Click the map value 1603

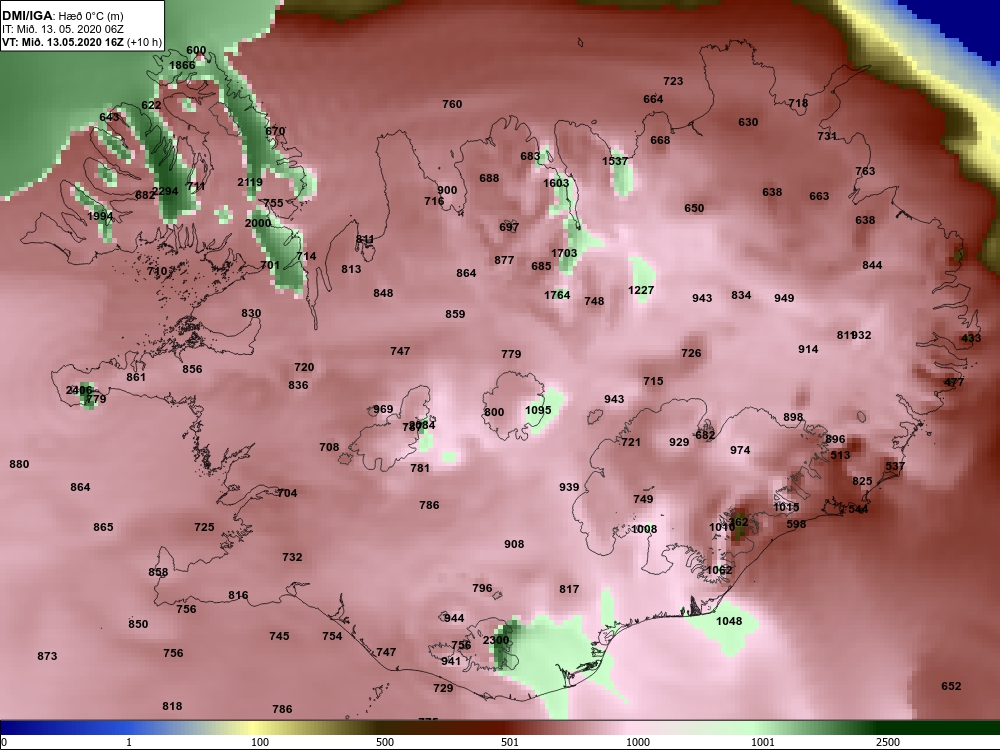click(x=556, y=183)
